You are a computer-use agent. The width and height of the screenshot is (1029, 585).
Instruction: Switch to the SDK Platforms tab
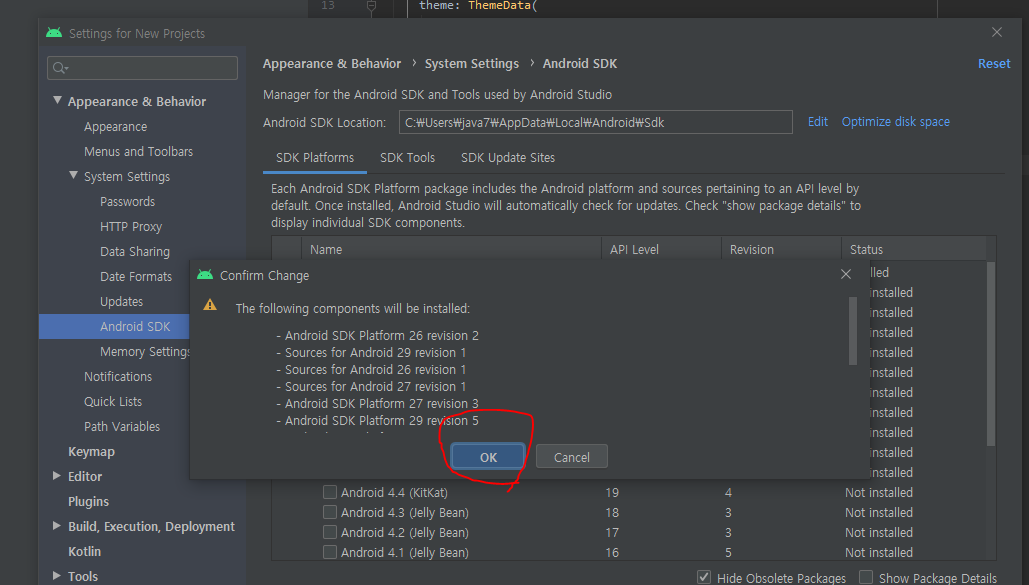[314, 158]
